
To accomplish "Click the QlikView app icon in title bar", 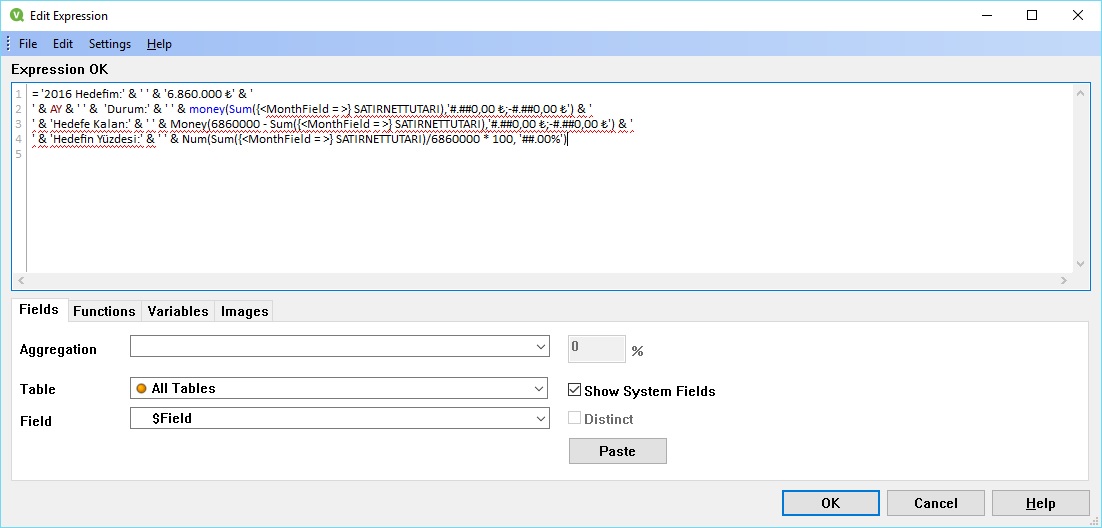I will coord(16,16).
